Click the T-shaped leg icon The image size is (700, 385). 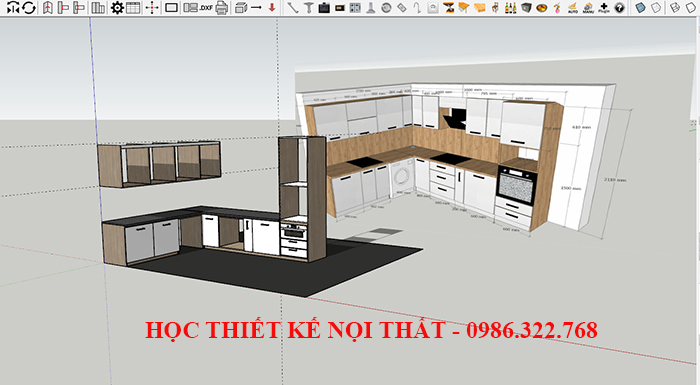click(x=308, y=7)
